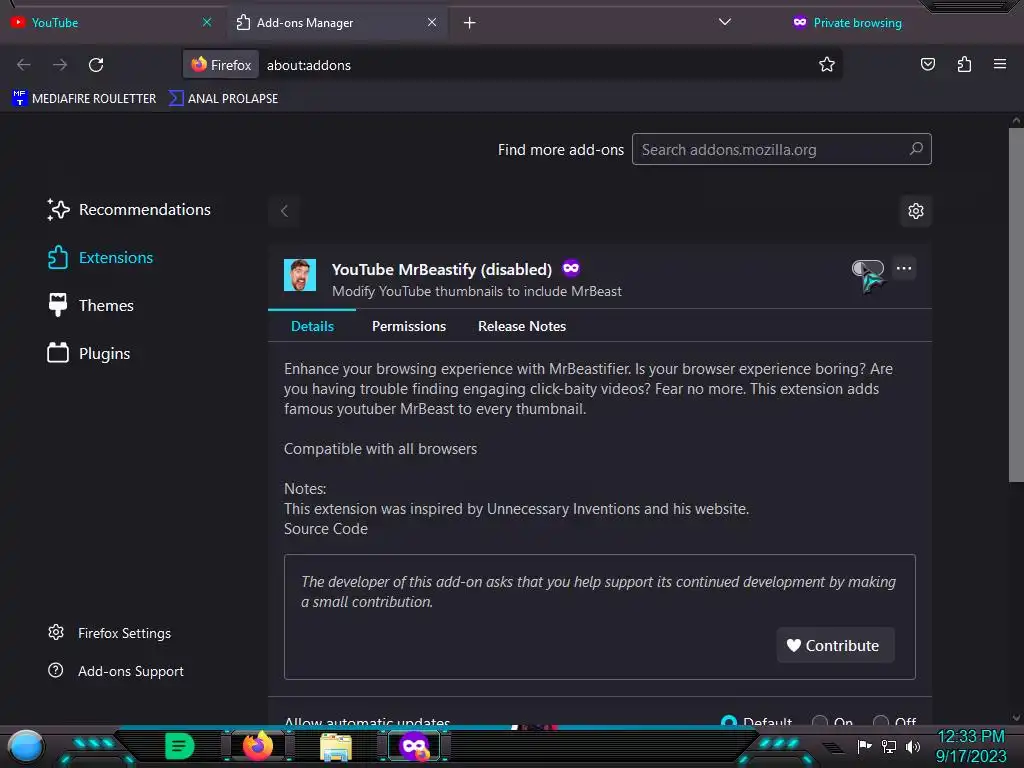
Task: Open private Firefox window on taskbar
Action: tap(414, 746)
